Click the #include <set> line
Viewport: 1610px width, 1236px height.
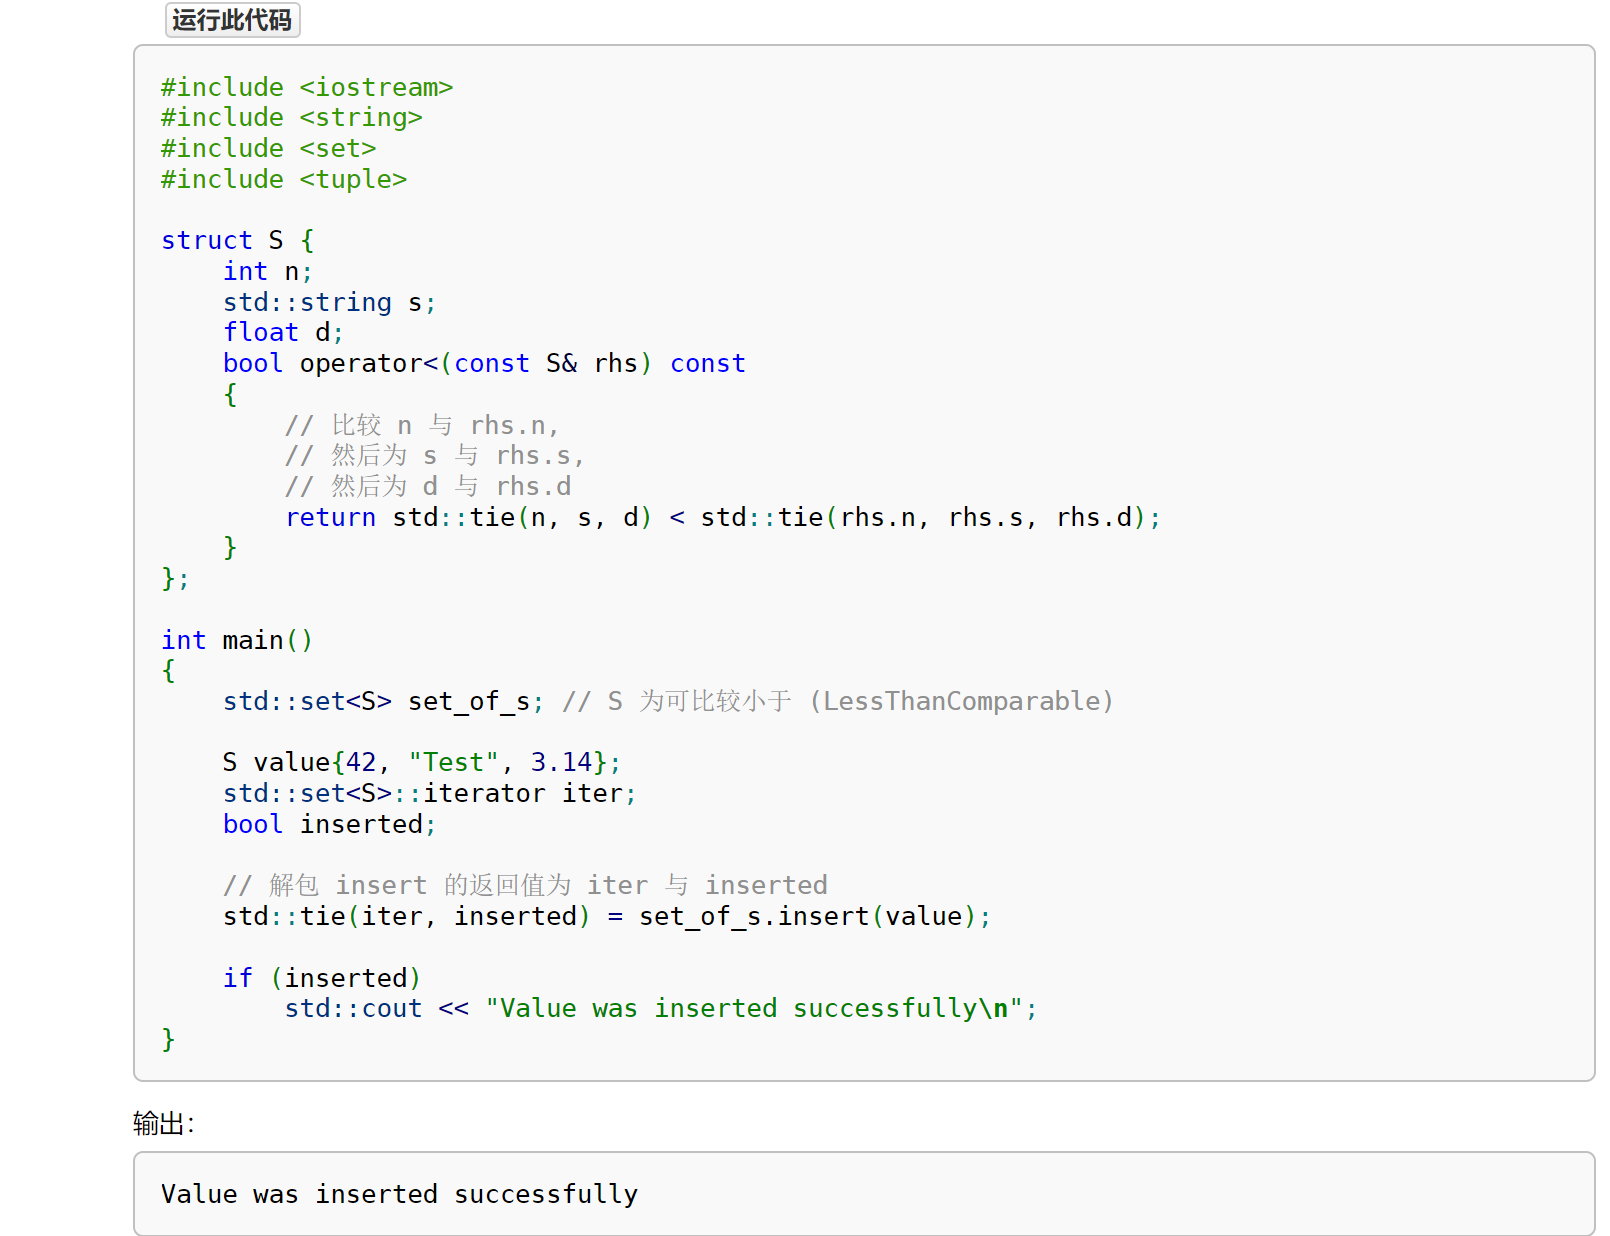(x=268, y=149)
